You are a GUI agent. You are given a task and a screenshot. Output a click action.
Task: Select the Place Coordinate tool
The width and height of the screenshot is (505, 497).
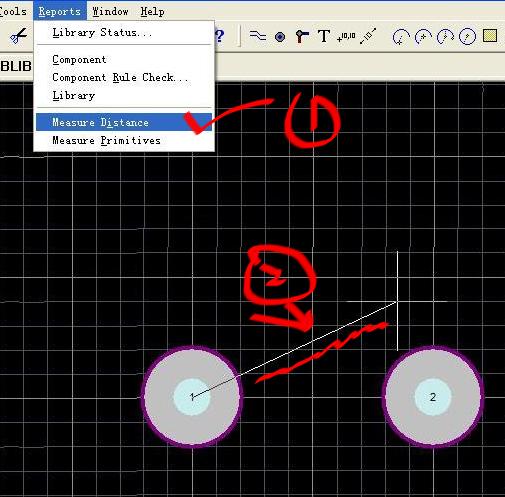(x=346, y=36)
